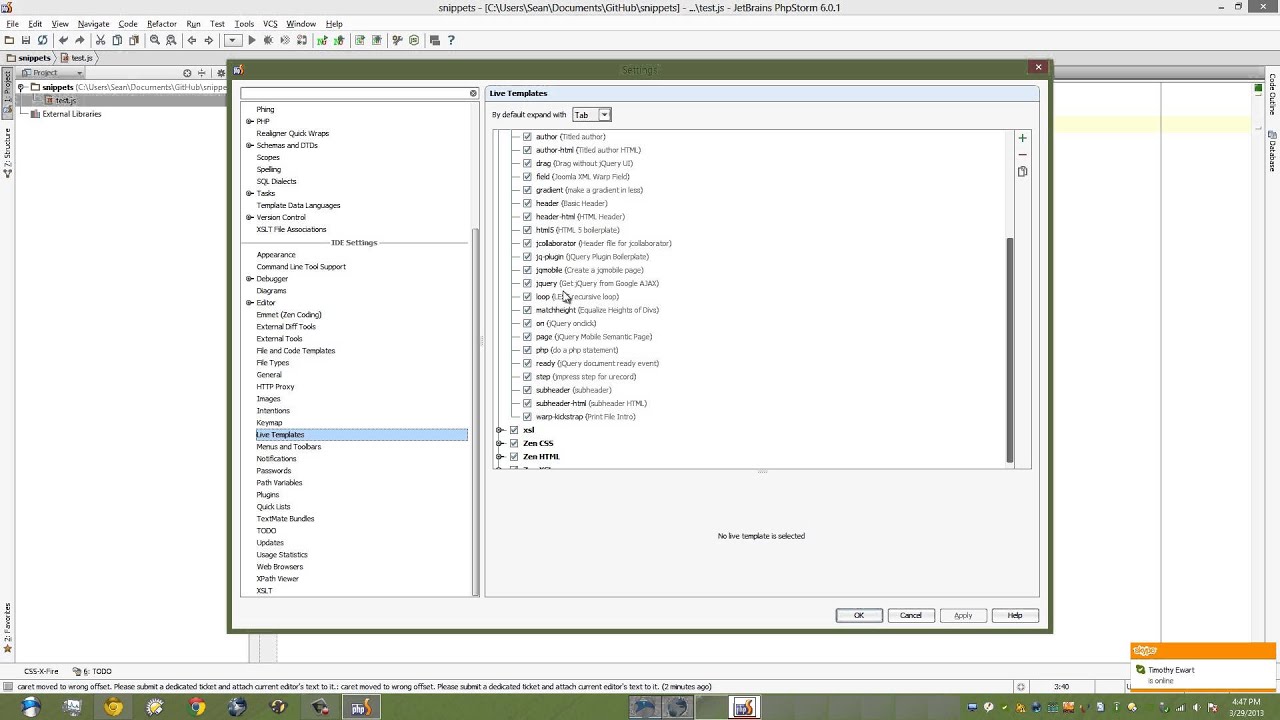Click the Synchronize toolbar icon
Viewport: 1280px width, 720px height.
pyautogui.click(x=42, y=40)
